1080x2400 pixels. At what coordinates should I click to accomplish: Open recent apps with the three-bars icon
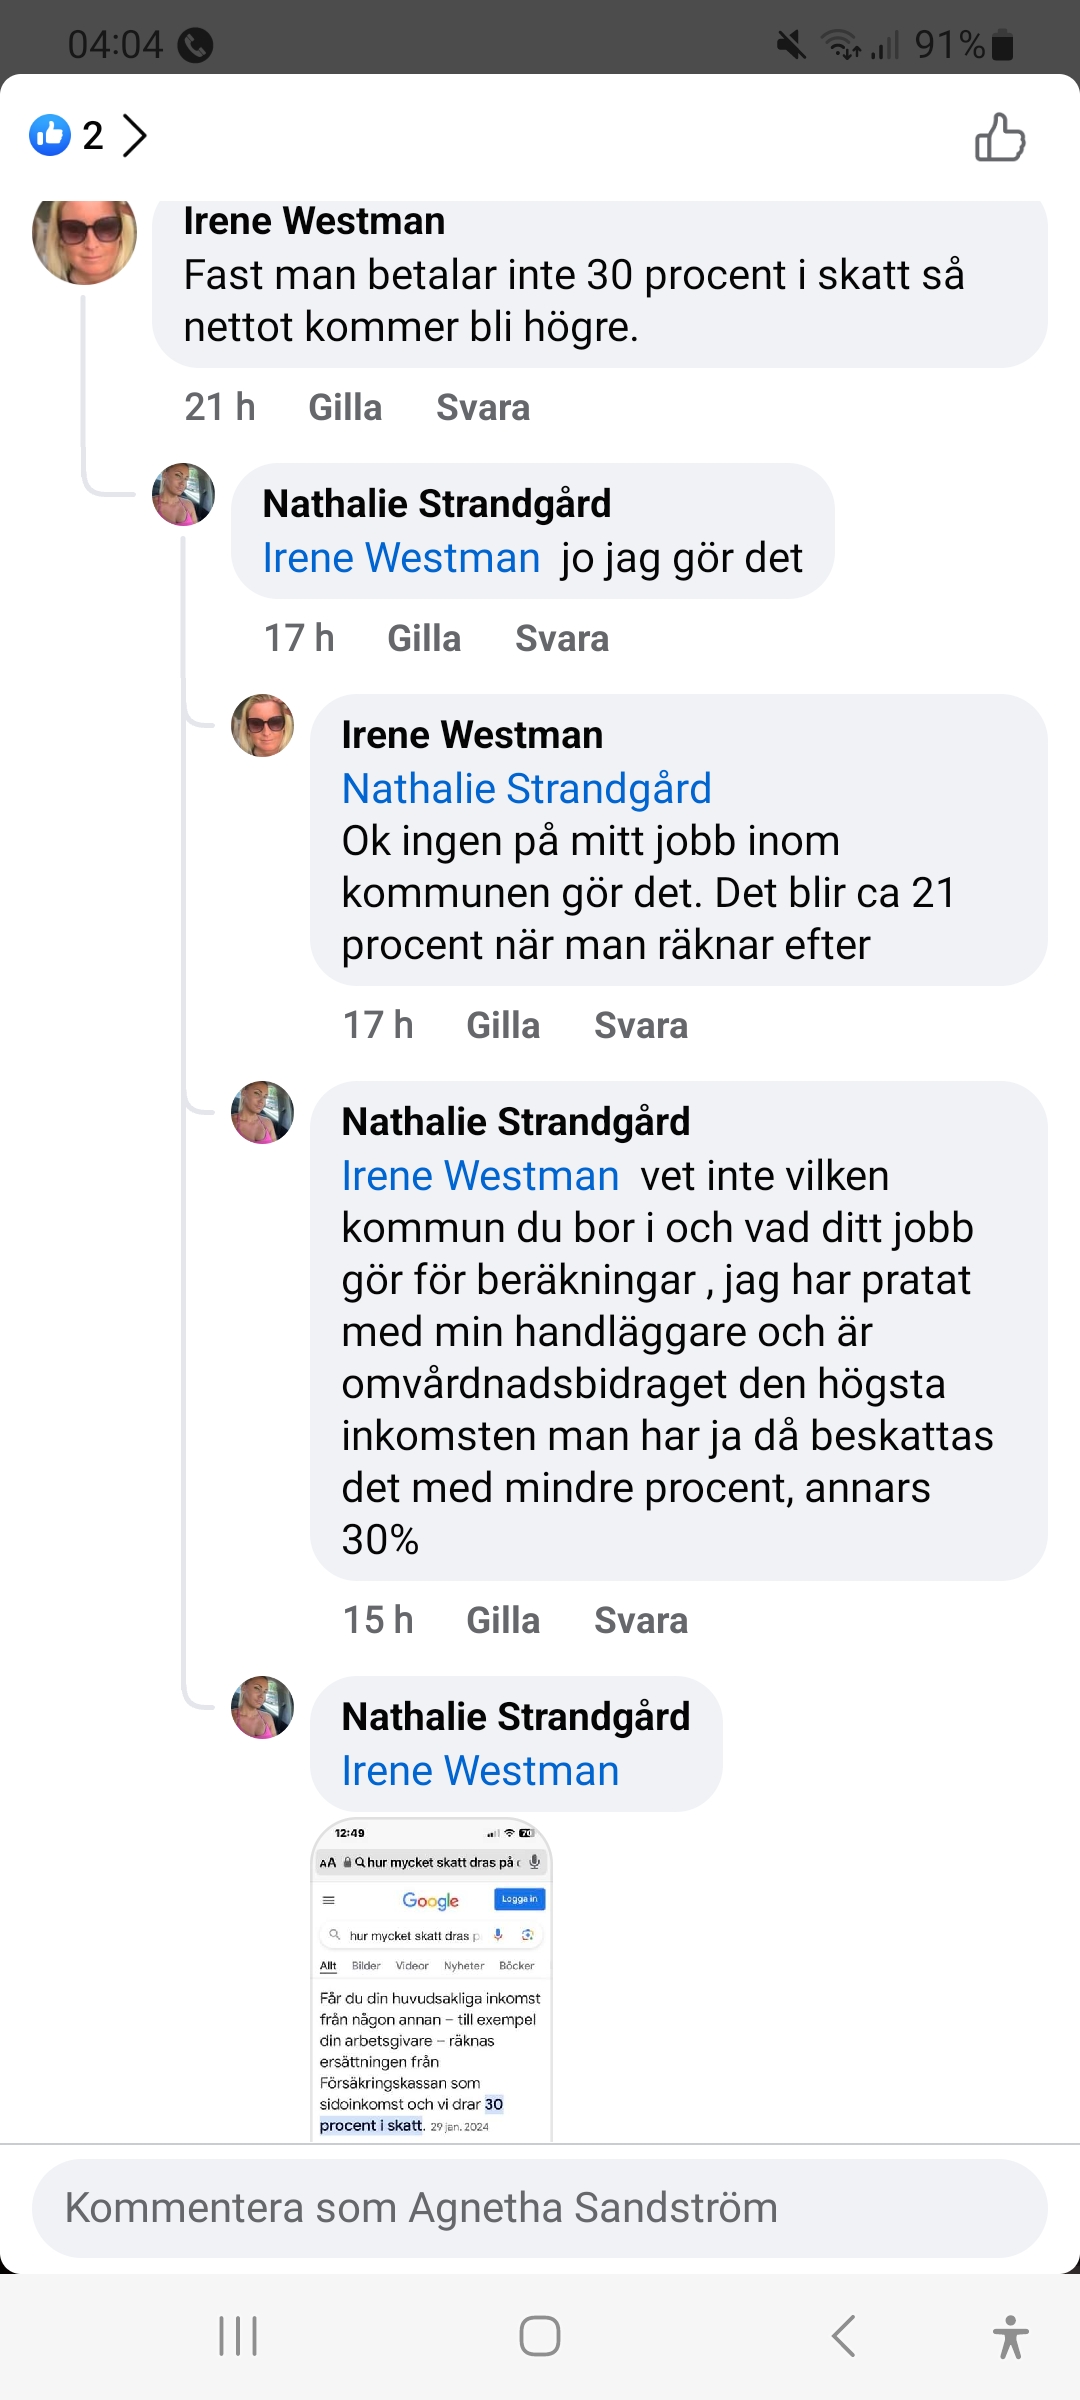(x=238, y=2336)
